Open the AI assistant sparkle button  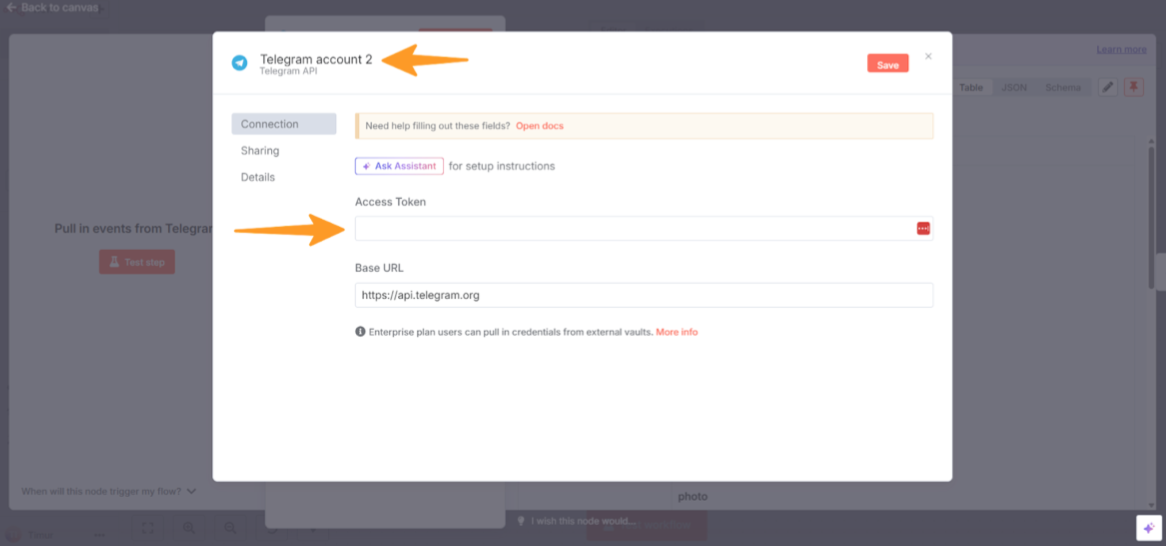pyautogui.click(x=1149, y=527)
